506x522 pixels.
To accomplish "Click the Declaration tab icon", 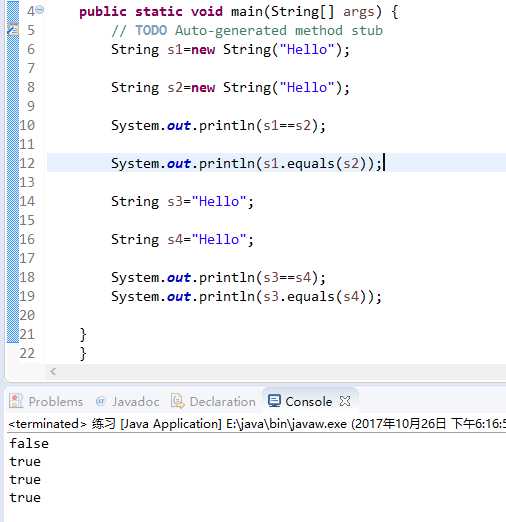I will tap(177, 401).
